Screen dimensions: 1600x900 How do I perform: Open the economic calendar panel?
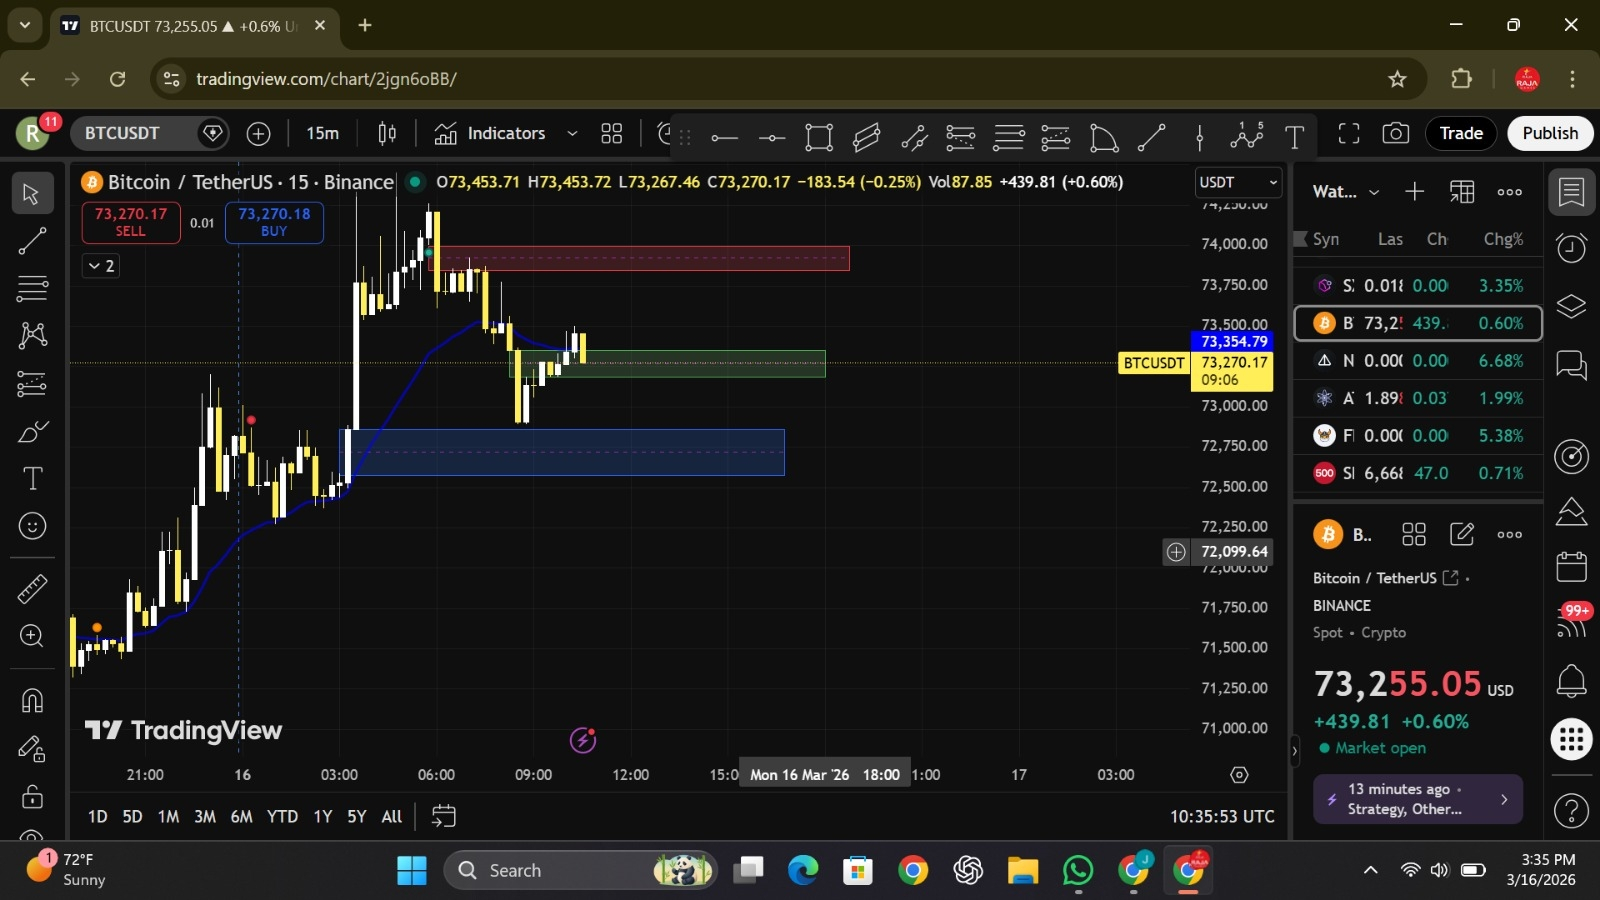[x=1571, y=567]
